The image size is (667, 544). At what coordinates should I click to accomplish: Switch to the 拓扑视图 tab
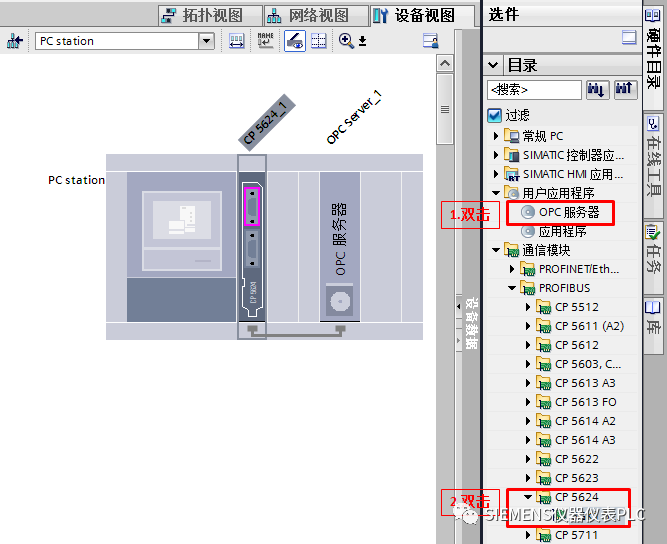click(x=210, y=16)
